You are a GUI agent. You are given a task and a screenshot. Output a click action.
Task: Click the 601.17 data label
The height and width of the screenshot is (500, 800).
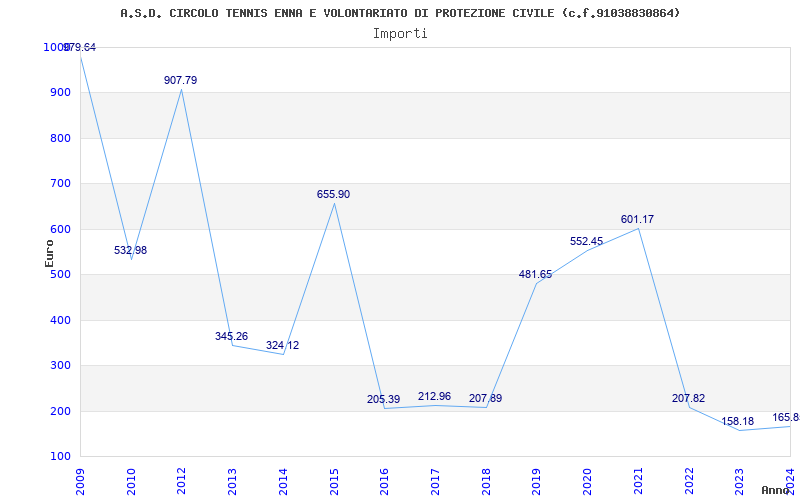[637, 219]
